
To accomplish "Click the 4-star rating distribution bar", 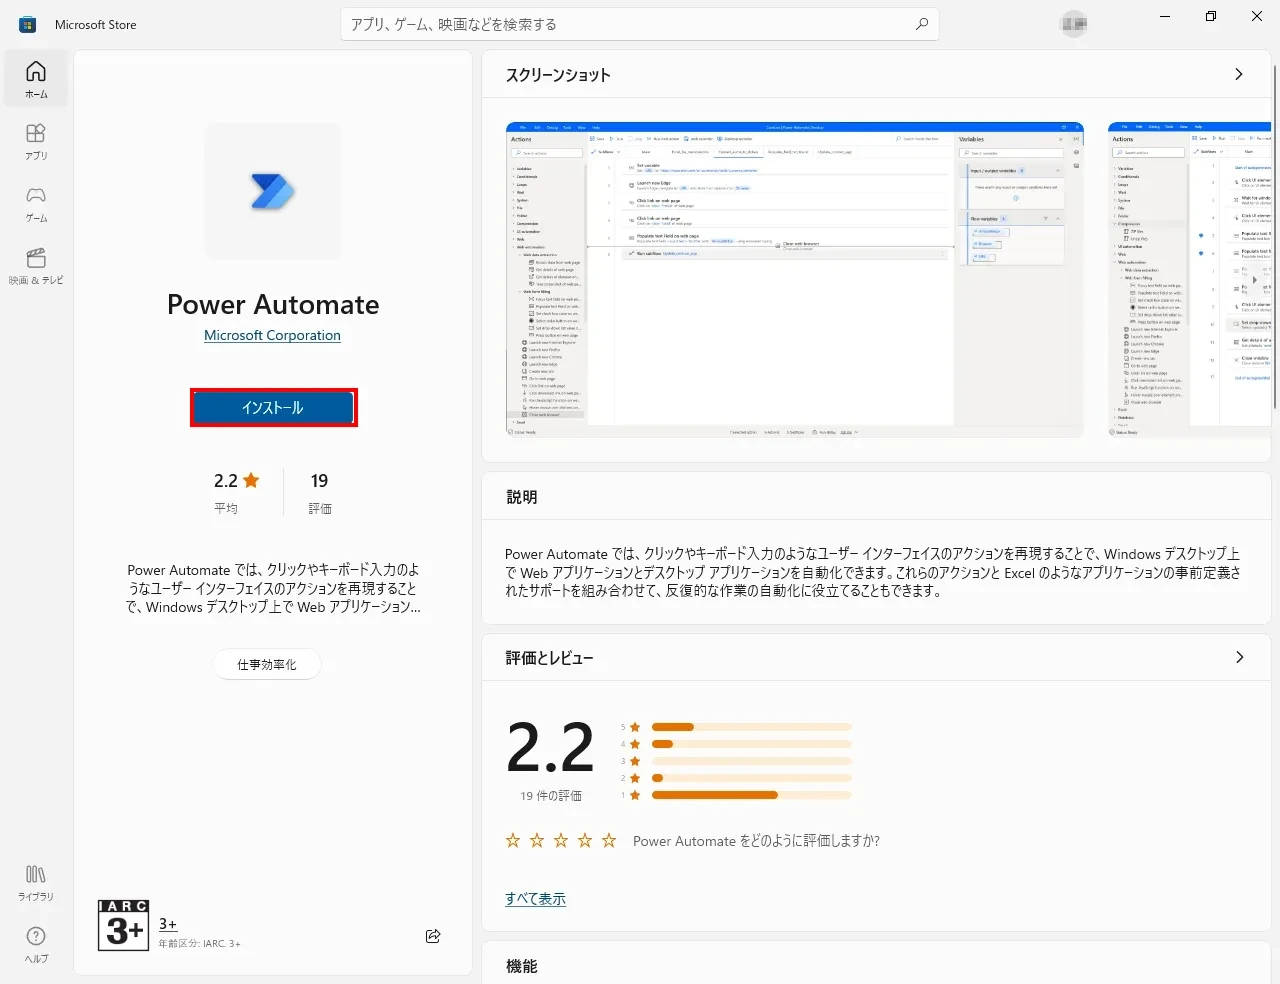I will click(x=752, y=744).
